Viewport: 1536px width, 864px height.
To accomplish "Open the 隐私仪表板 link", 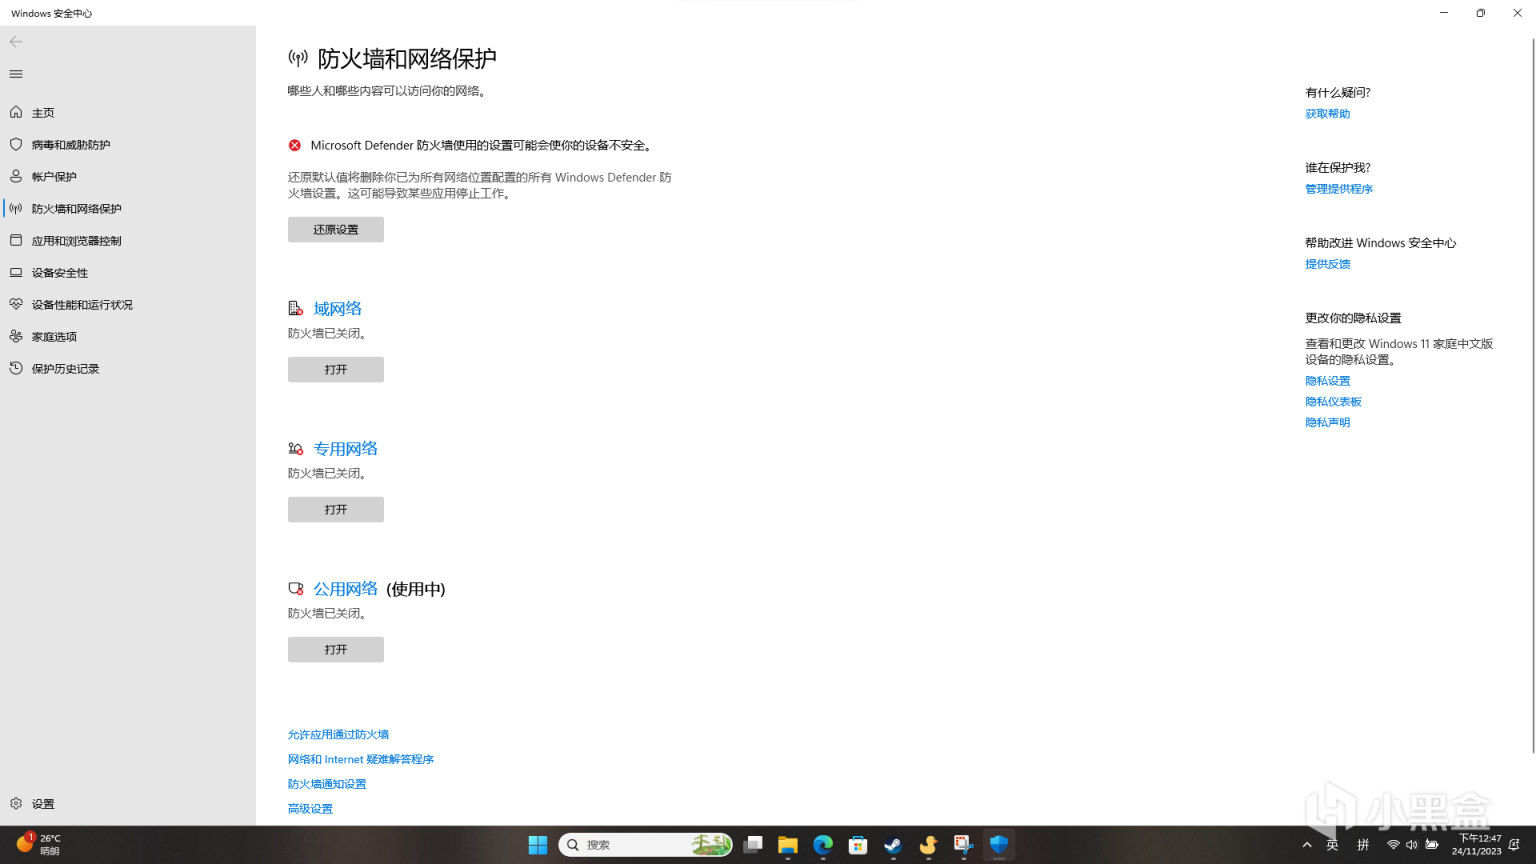I will 1333,402.
